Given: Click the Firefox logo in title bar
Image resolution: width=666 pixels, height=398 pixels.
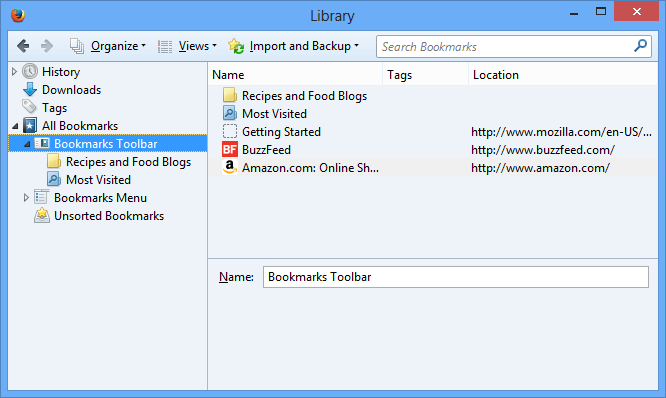Looking at the screenshot, I should 18,15.
